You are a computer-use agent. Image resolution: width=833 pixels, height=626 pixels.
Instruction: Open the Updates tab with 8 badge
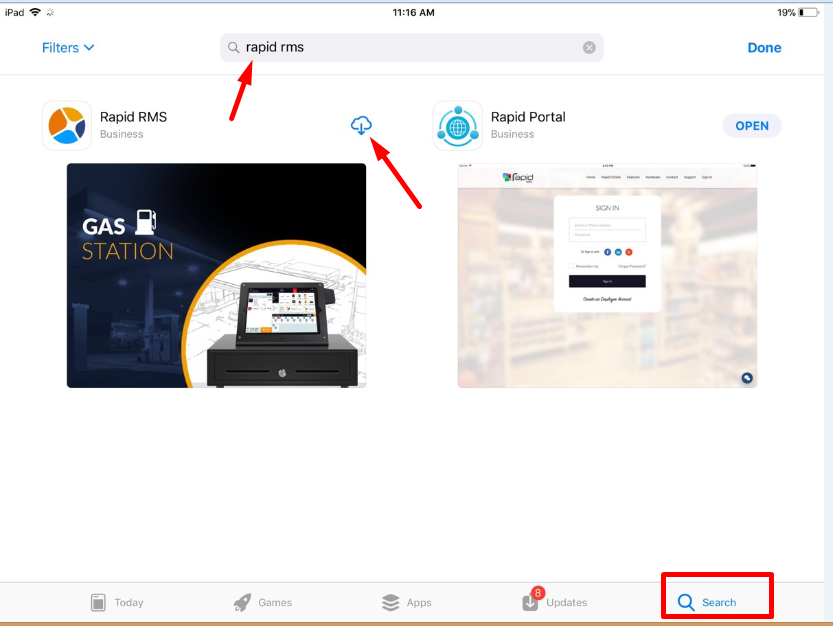pyautogui.click(x=554, y=602)
